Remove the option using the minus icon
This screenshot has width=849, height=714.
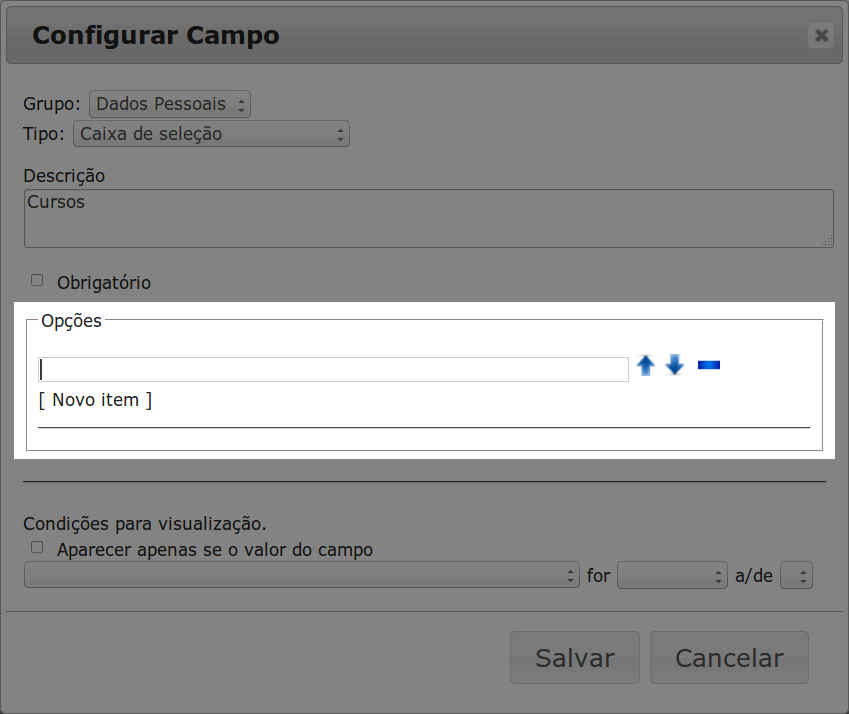(x=709, y=365)
